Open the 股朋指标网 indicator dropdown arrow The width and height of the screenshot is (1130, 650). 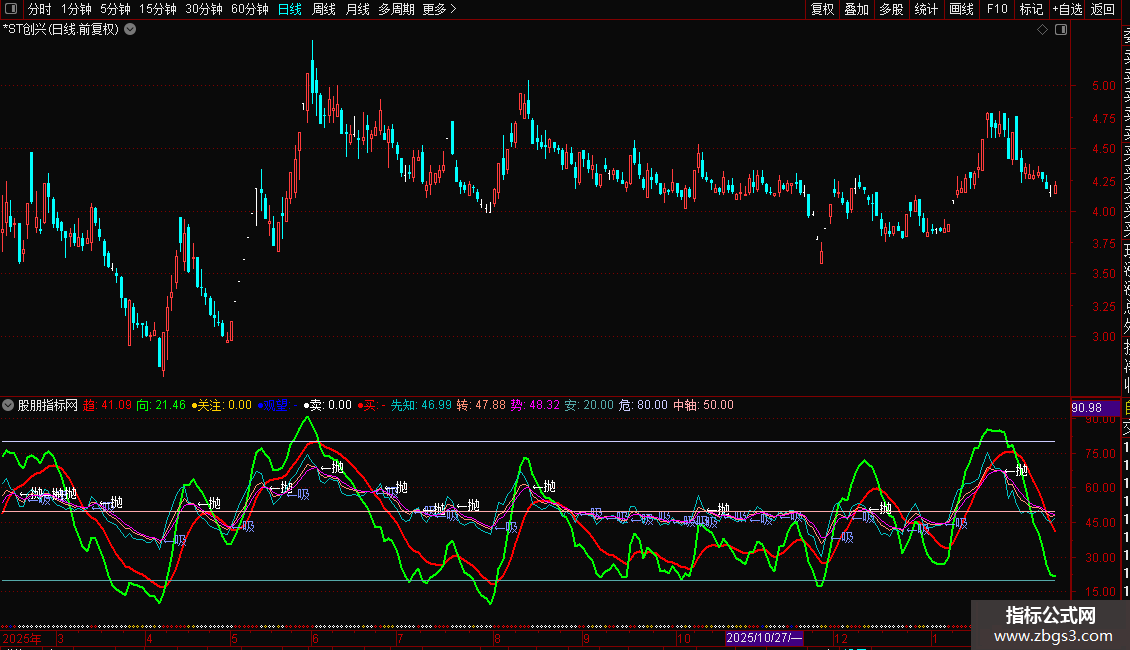point(9,406)
